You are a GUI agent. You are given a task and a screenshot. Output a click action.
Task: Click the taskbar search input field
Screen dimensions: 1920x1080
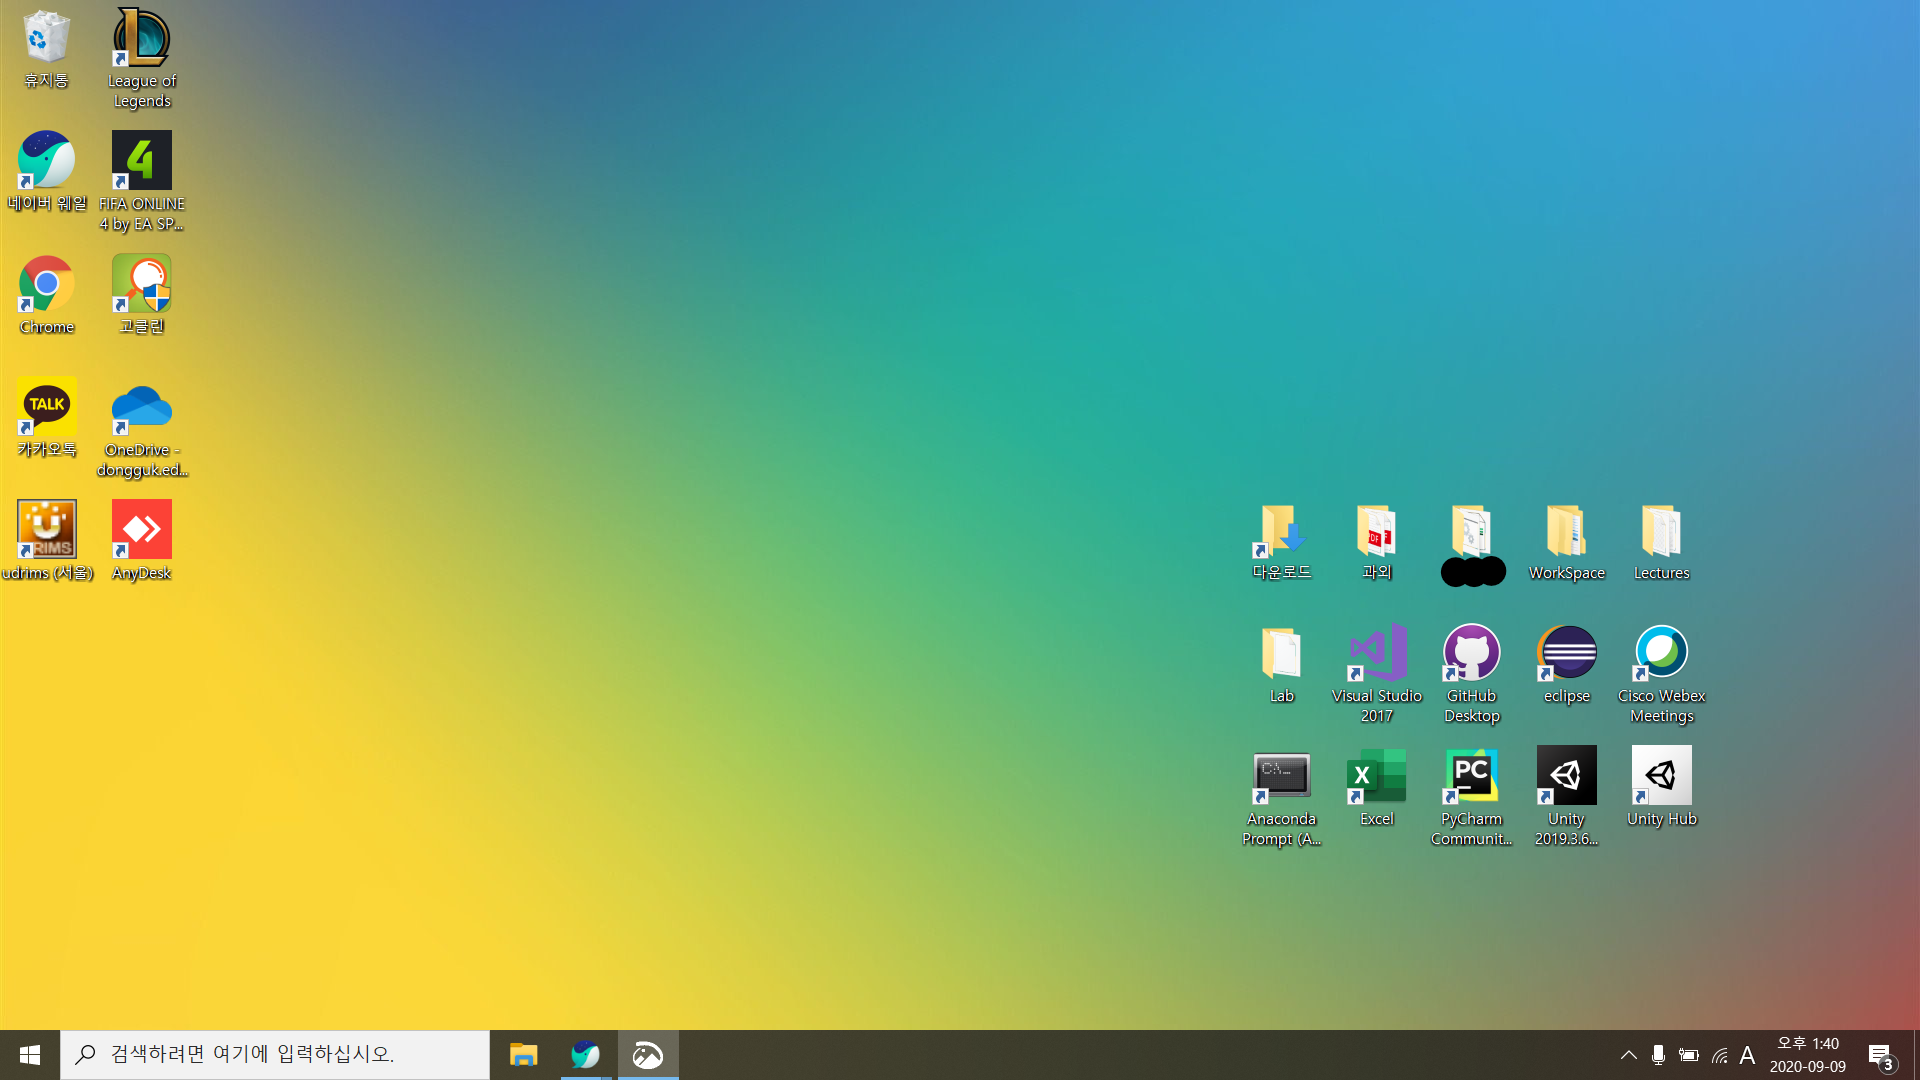pyautogui.click(x=275, y=1055)
